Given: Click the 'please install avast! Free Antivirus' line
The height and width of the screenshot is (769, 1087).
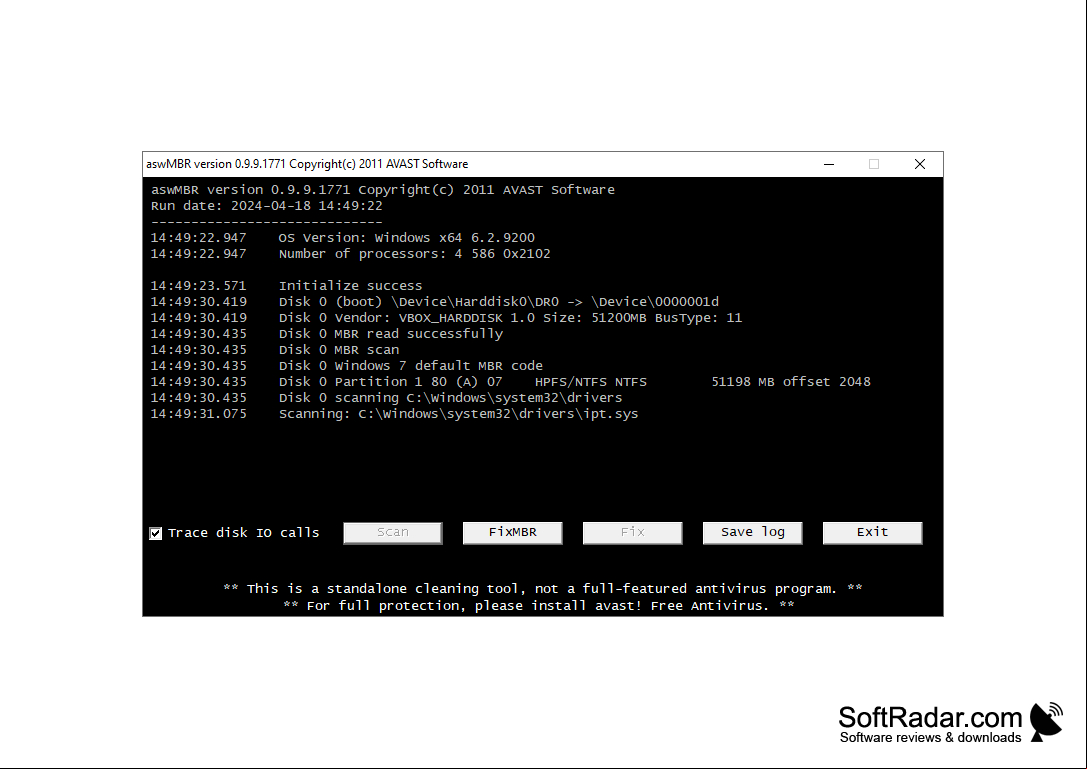Looking at the screenshot, I should coord(539,605).
